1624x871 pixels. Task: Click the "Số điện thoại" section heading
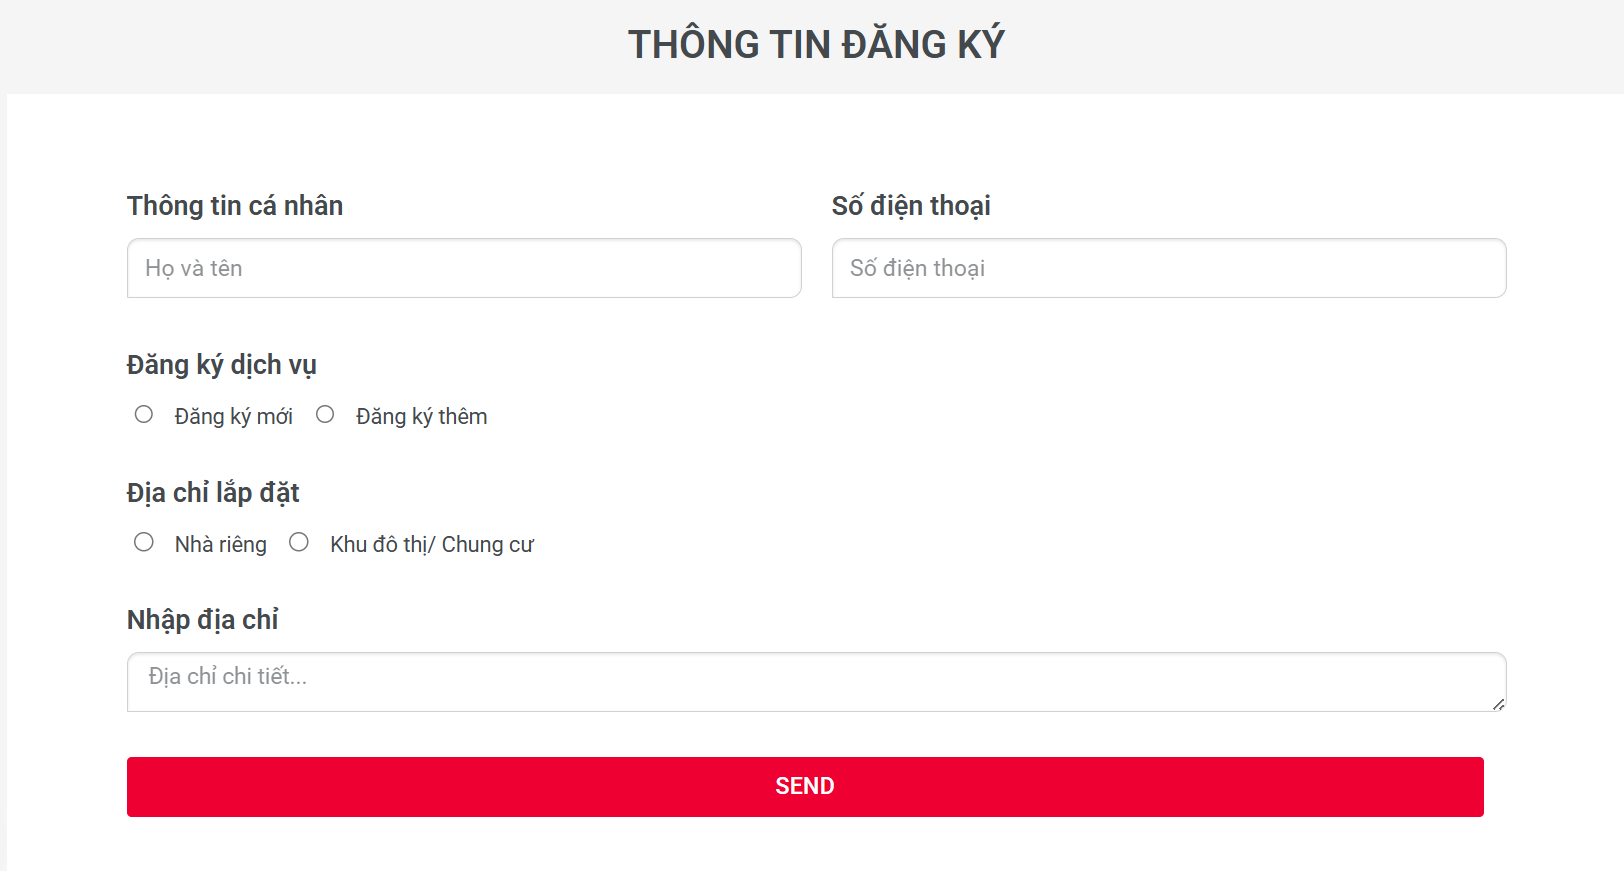coord(911,206)
